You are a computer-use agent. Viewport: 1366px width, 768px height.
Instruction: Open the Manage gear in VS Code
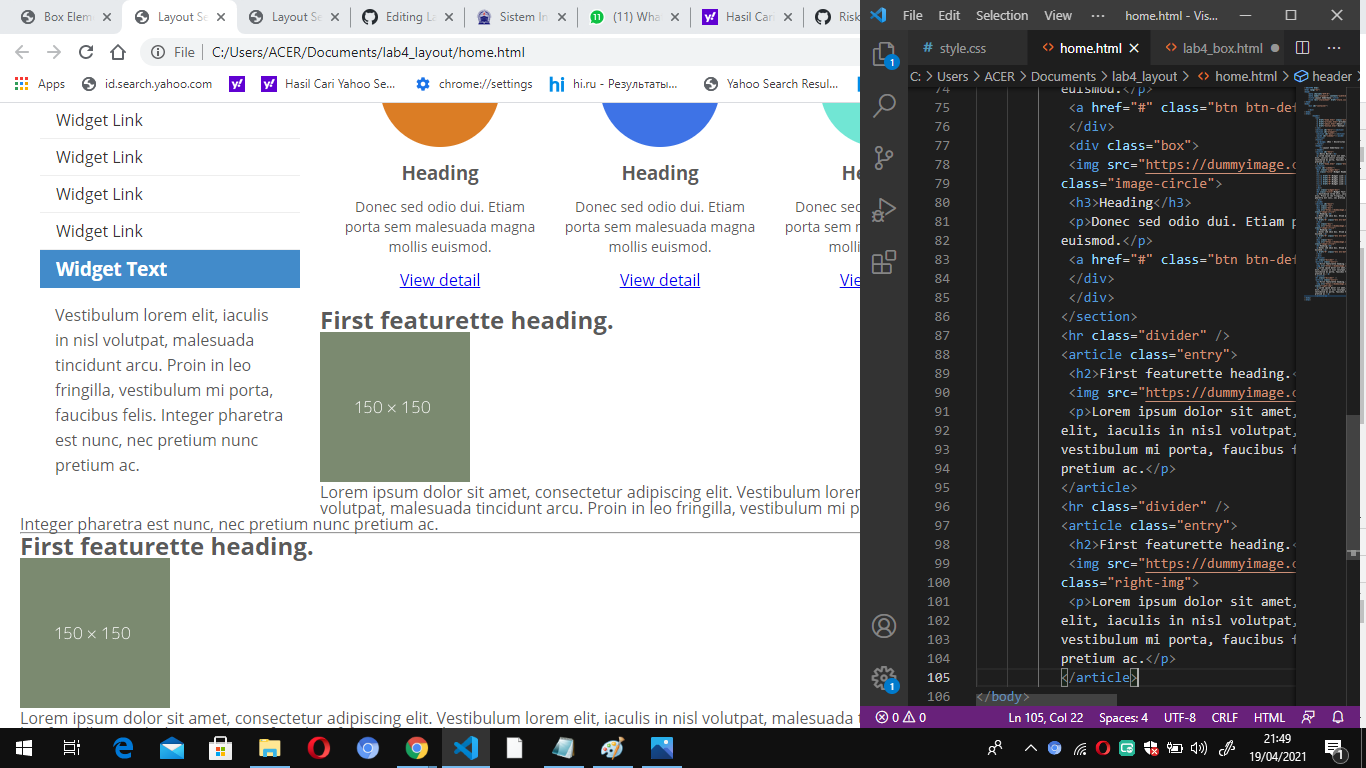click(883, 677)
